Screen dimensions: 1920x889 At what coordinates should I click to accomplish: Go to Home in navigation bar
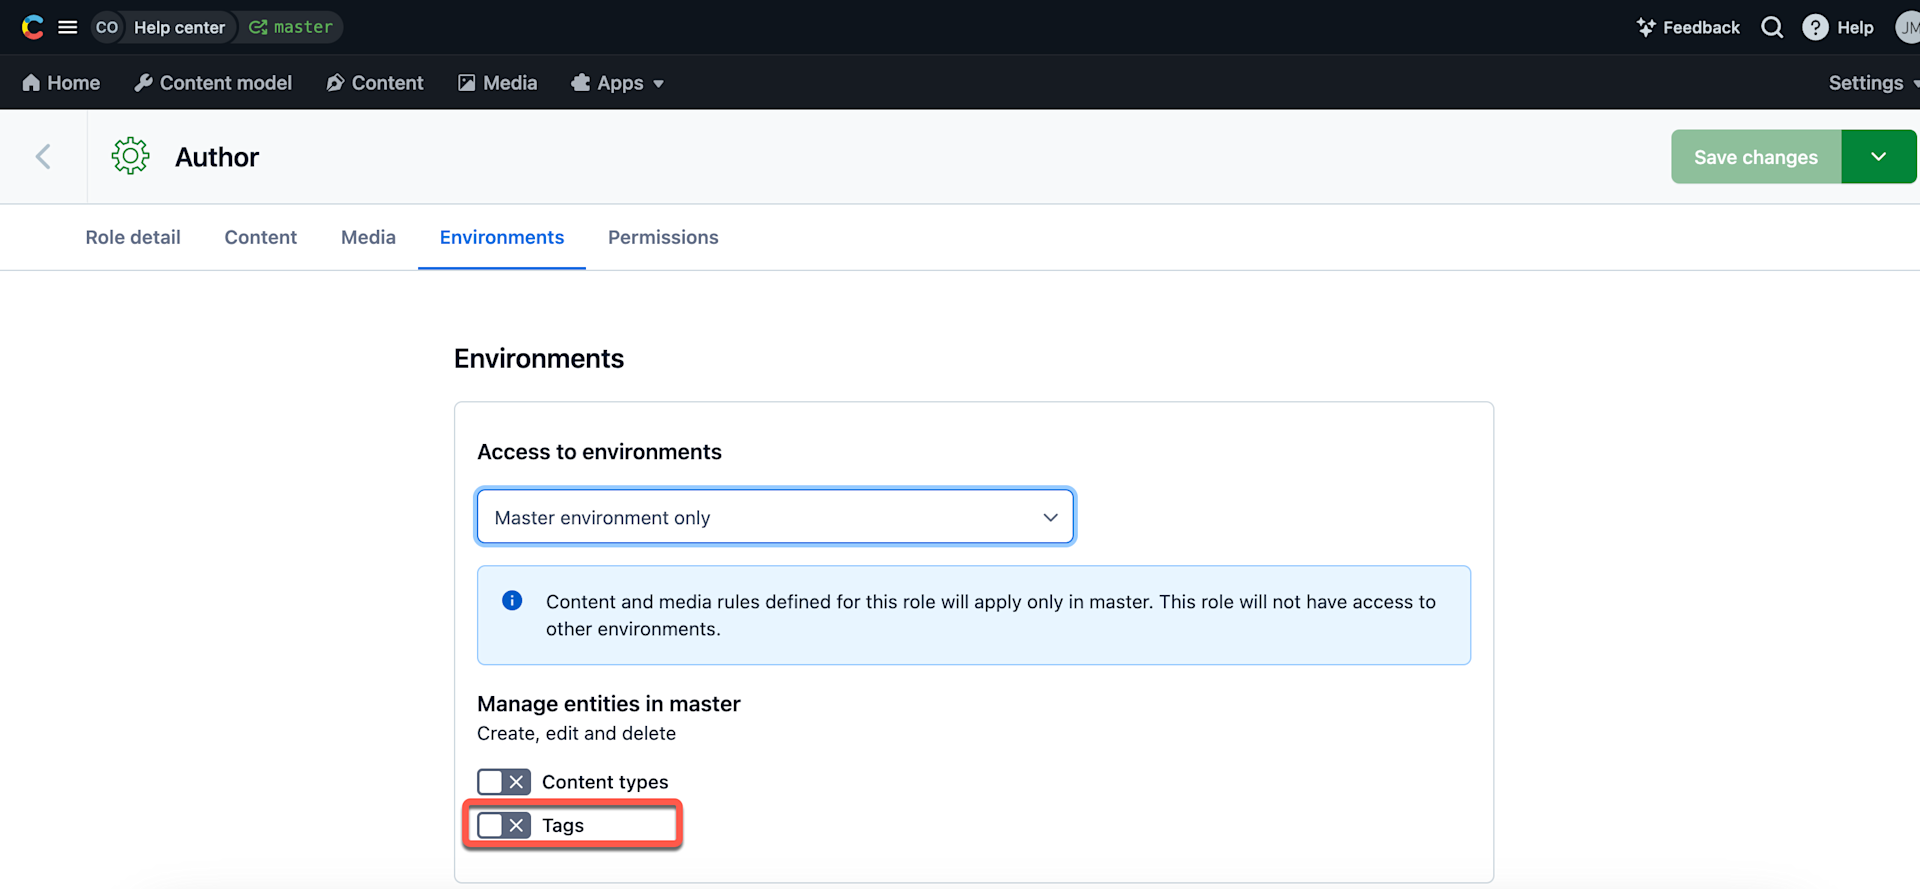click(x=61, y=83)
